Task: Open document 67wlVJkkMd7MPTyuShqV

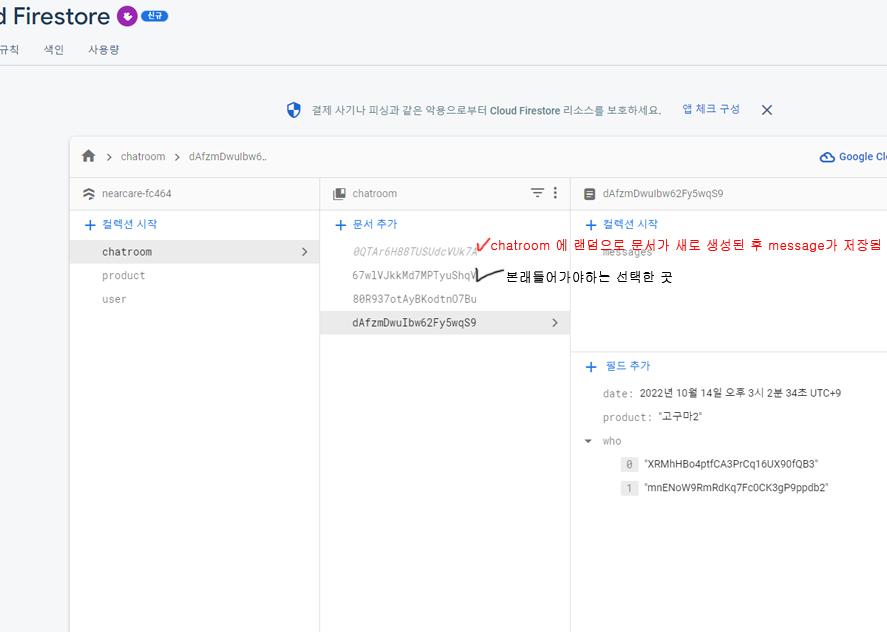Action: coord(414,276)
